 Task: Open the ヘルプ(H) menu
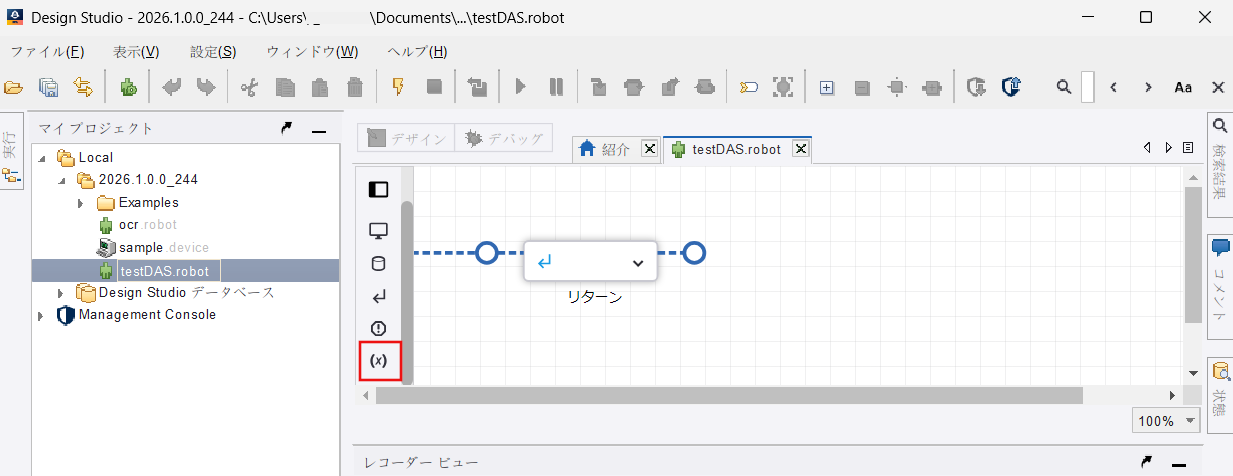(x=417, y=51)
